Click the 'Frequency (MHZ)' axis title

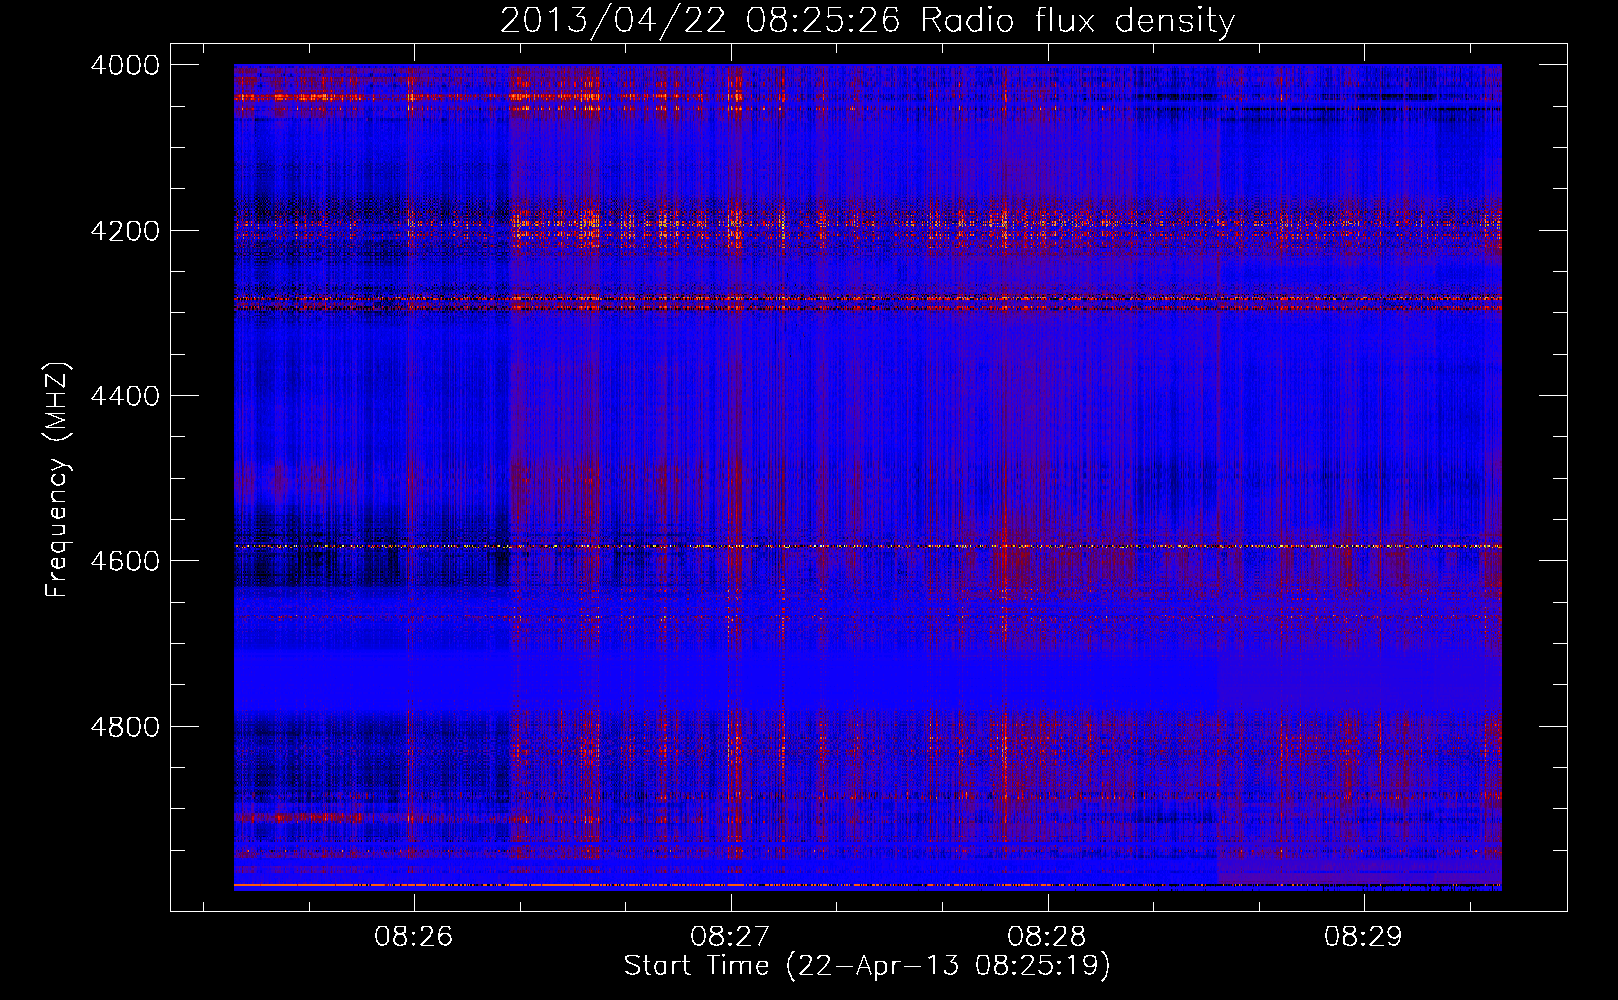[x=58, y=480]
